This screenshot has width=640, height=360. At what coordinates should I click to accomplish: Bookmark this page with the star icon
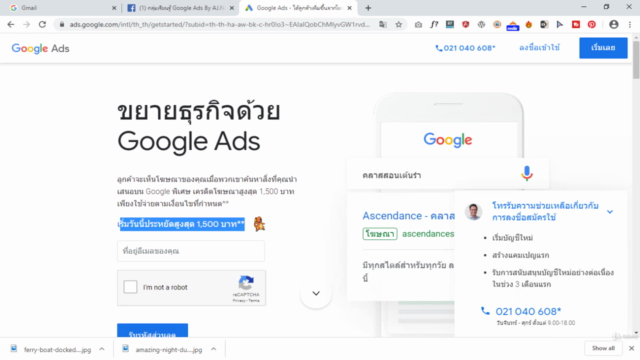(x=399, y=24)
